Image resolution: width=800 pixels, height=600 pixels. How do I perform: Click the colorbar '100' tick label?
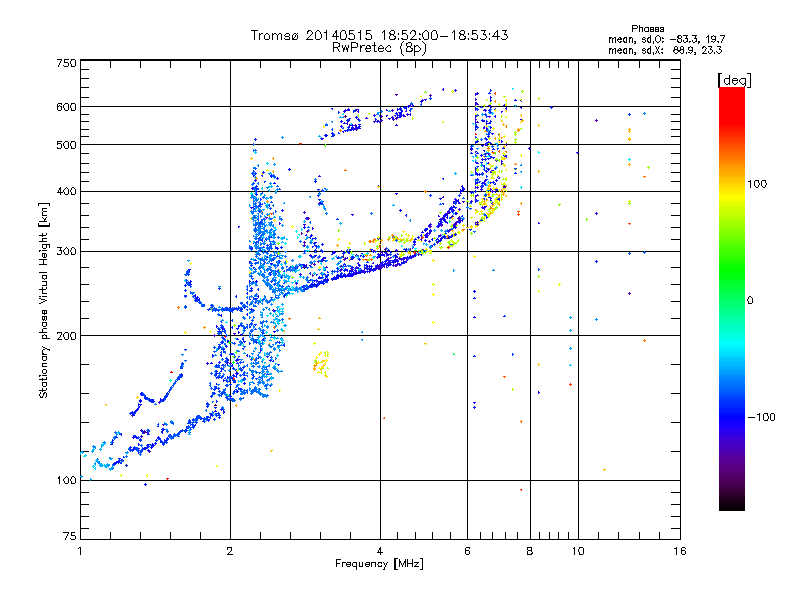757,184
